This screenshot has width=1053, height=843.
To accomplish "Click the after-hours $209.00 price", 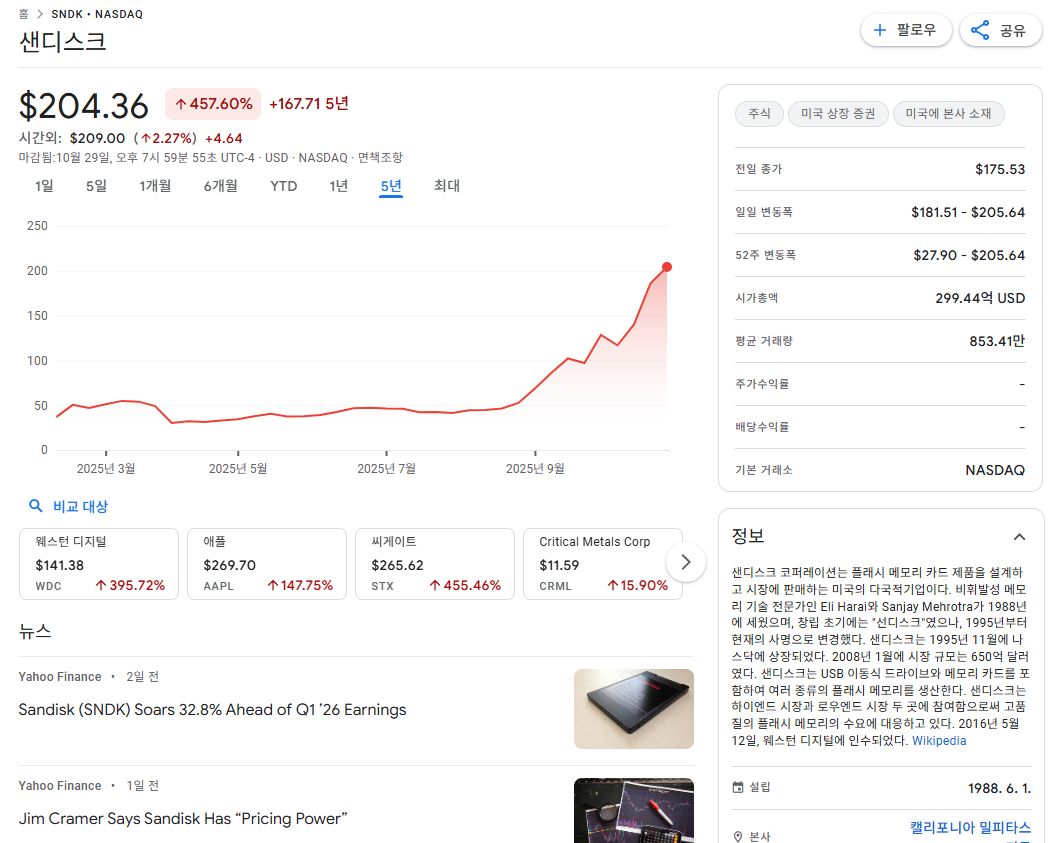I will tap(97, 138).
